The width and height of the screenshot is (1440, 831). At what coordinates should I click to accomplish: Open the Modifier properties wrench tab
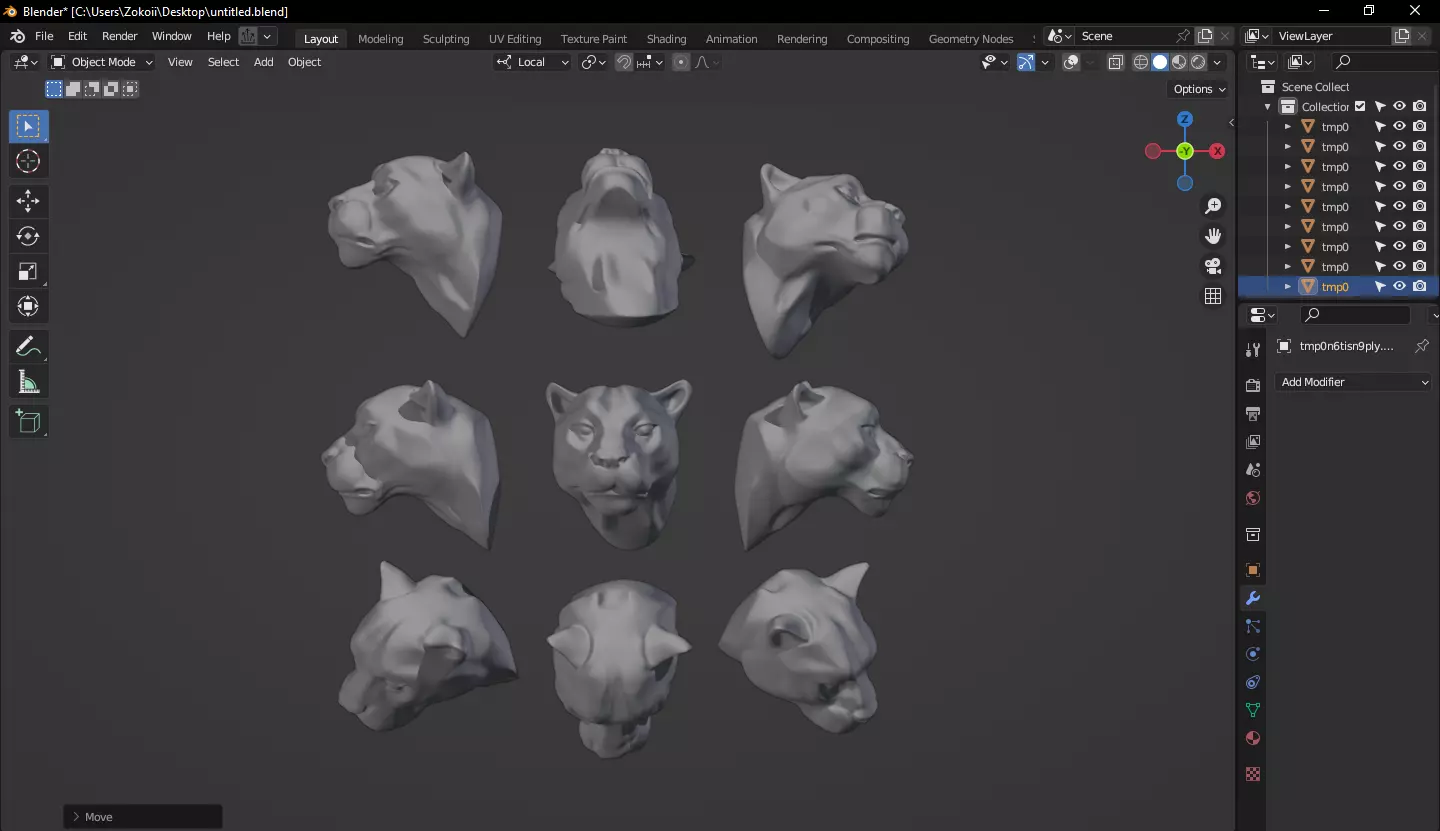[x=1252, y=598]
